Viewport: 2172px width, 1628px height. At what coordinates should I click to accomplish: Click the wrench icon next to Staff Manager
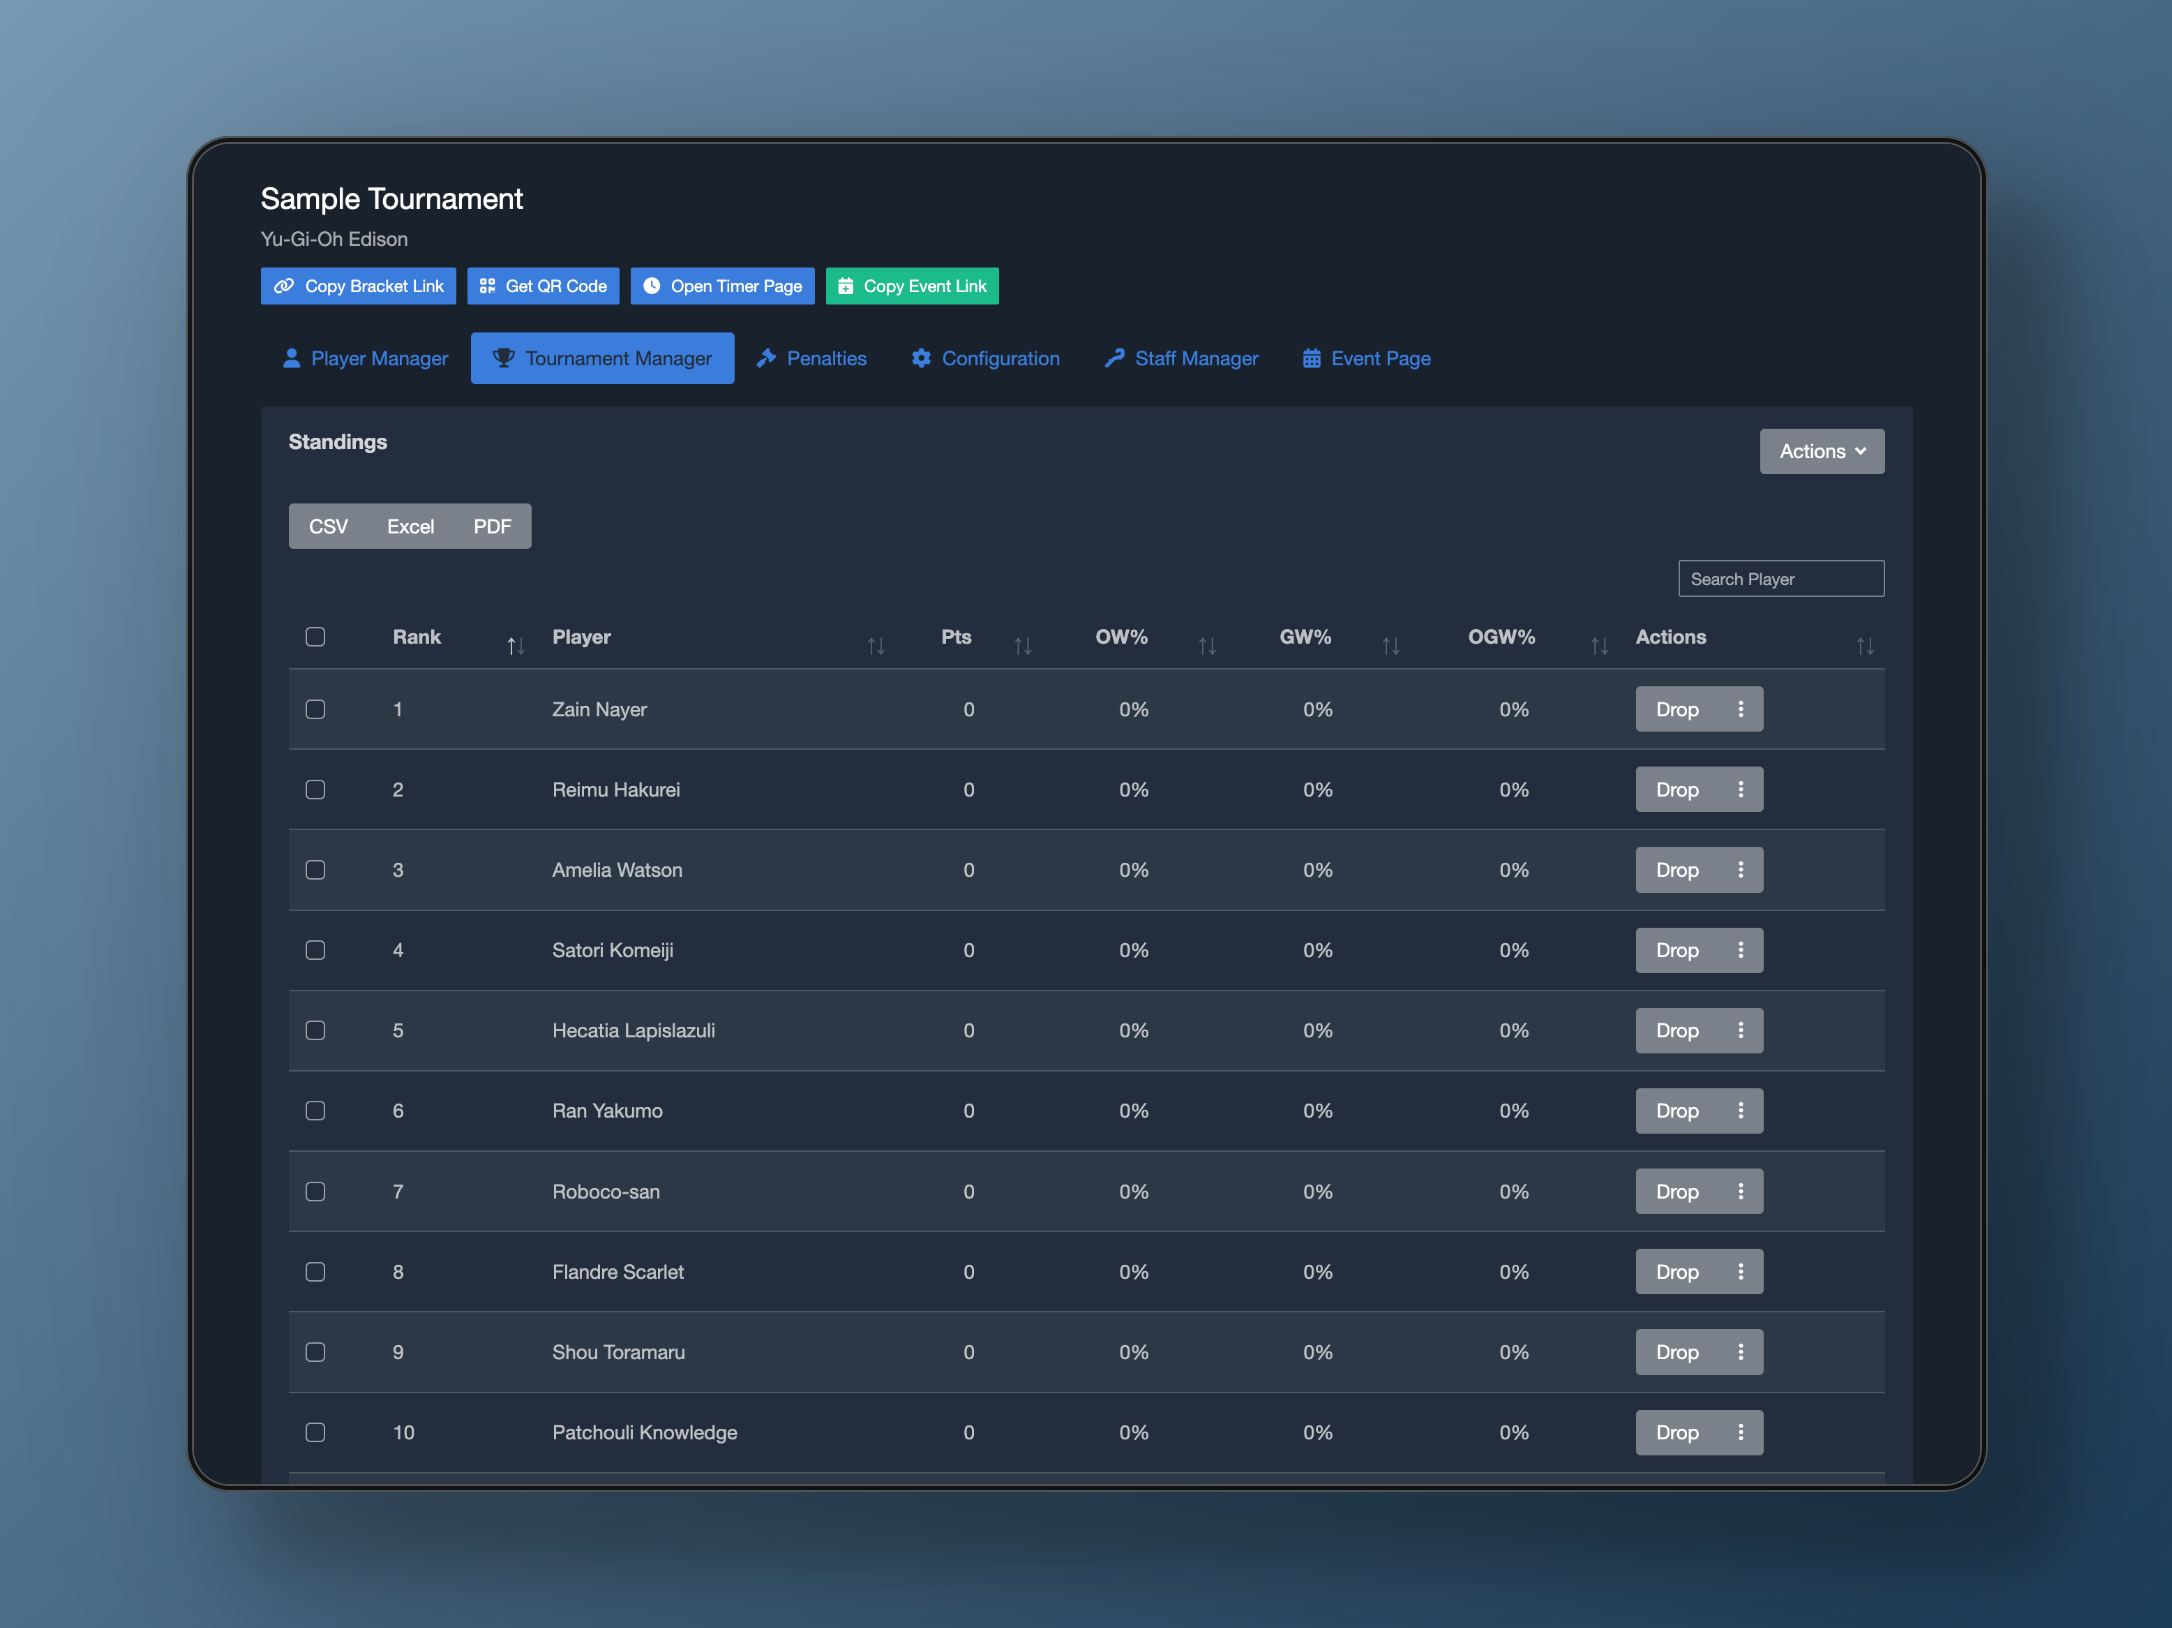pos(1115,358)
